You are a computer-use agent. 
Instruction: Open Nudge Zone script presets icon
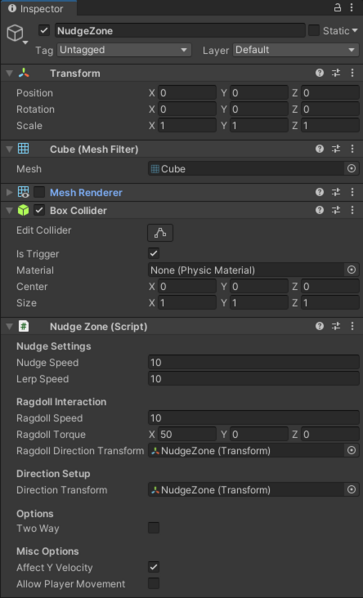336,326
